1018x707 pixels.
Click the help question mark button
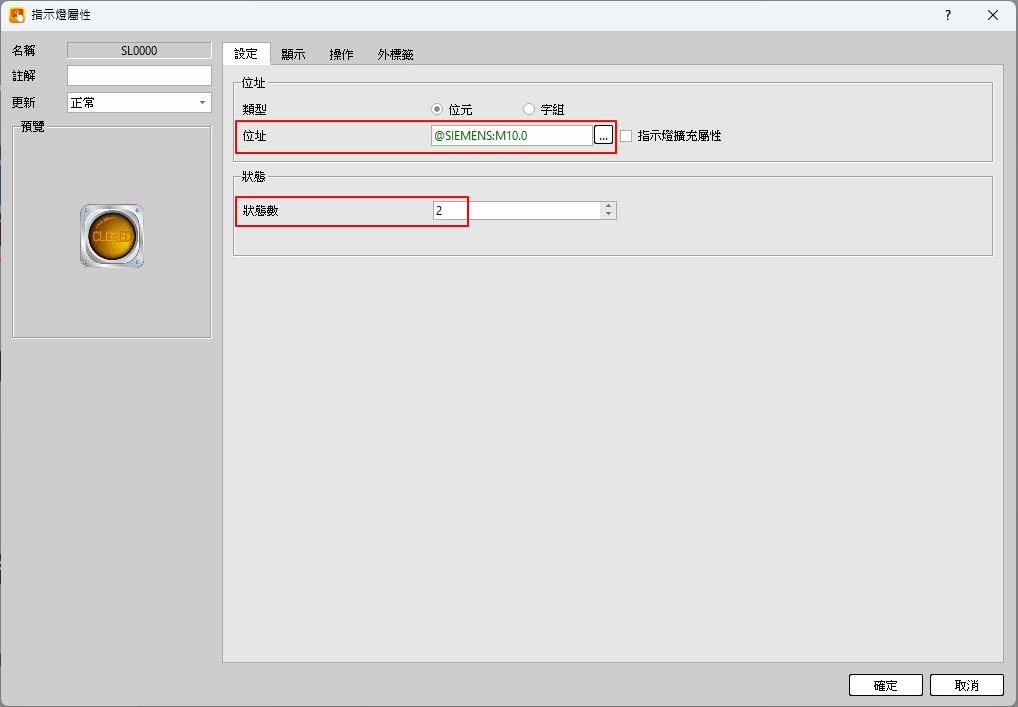[x=947, y=15]
